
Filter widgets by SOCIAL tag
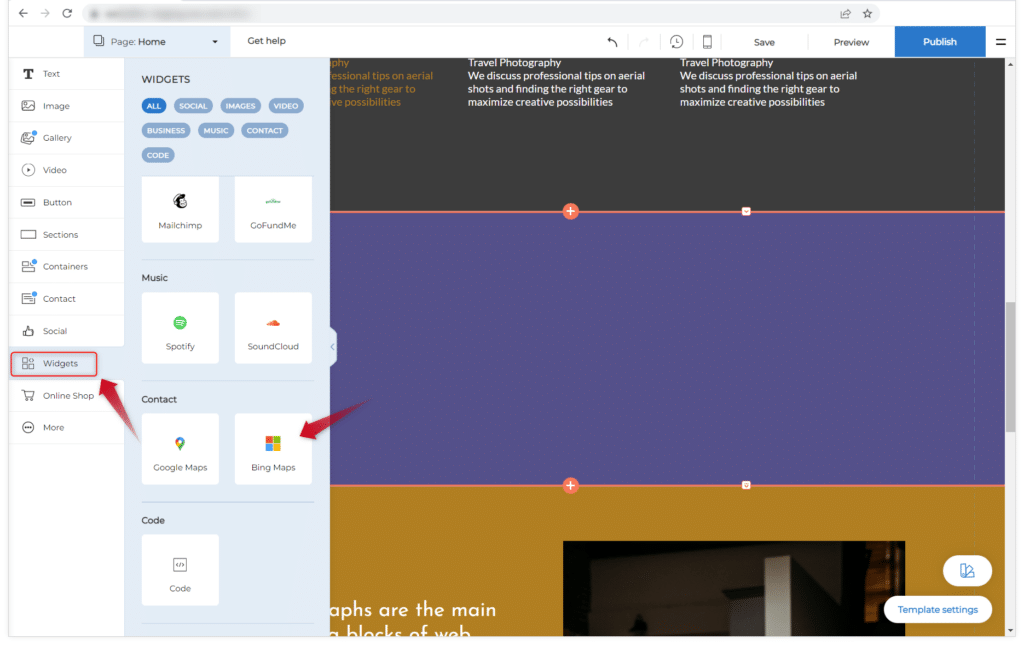(193, 106)
